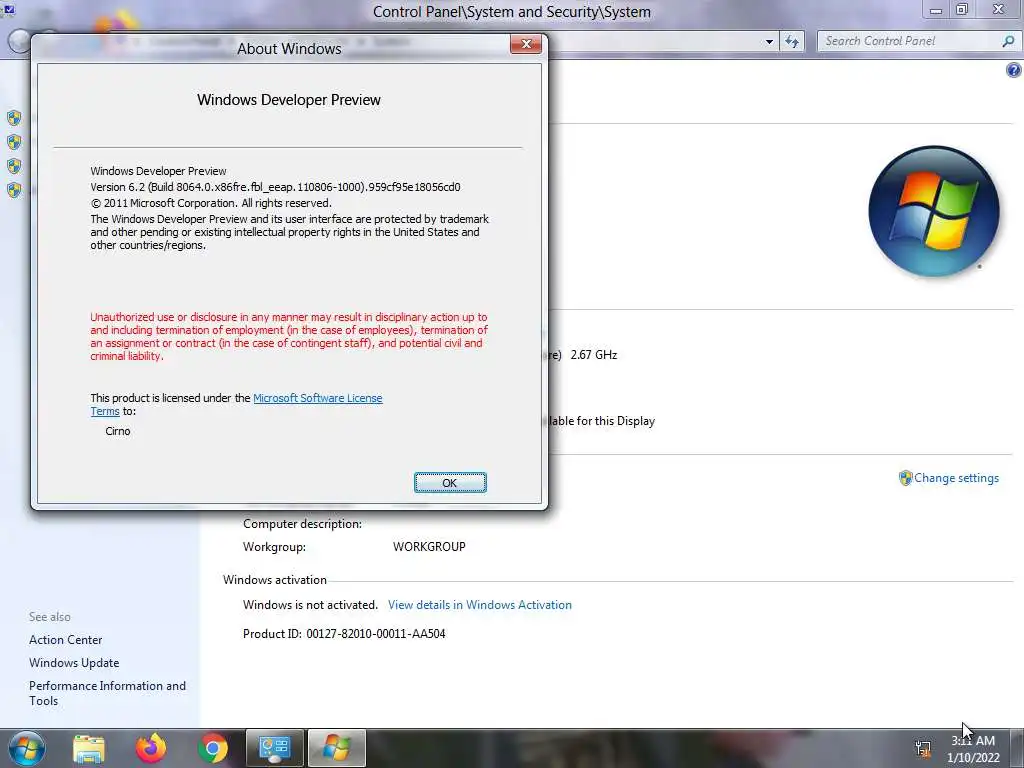Click the Version 6.2 build string
Viewport: 1024px width, 768px height.
pos(275,187)
